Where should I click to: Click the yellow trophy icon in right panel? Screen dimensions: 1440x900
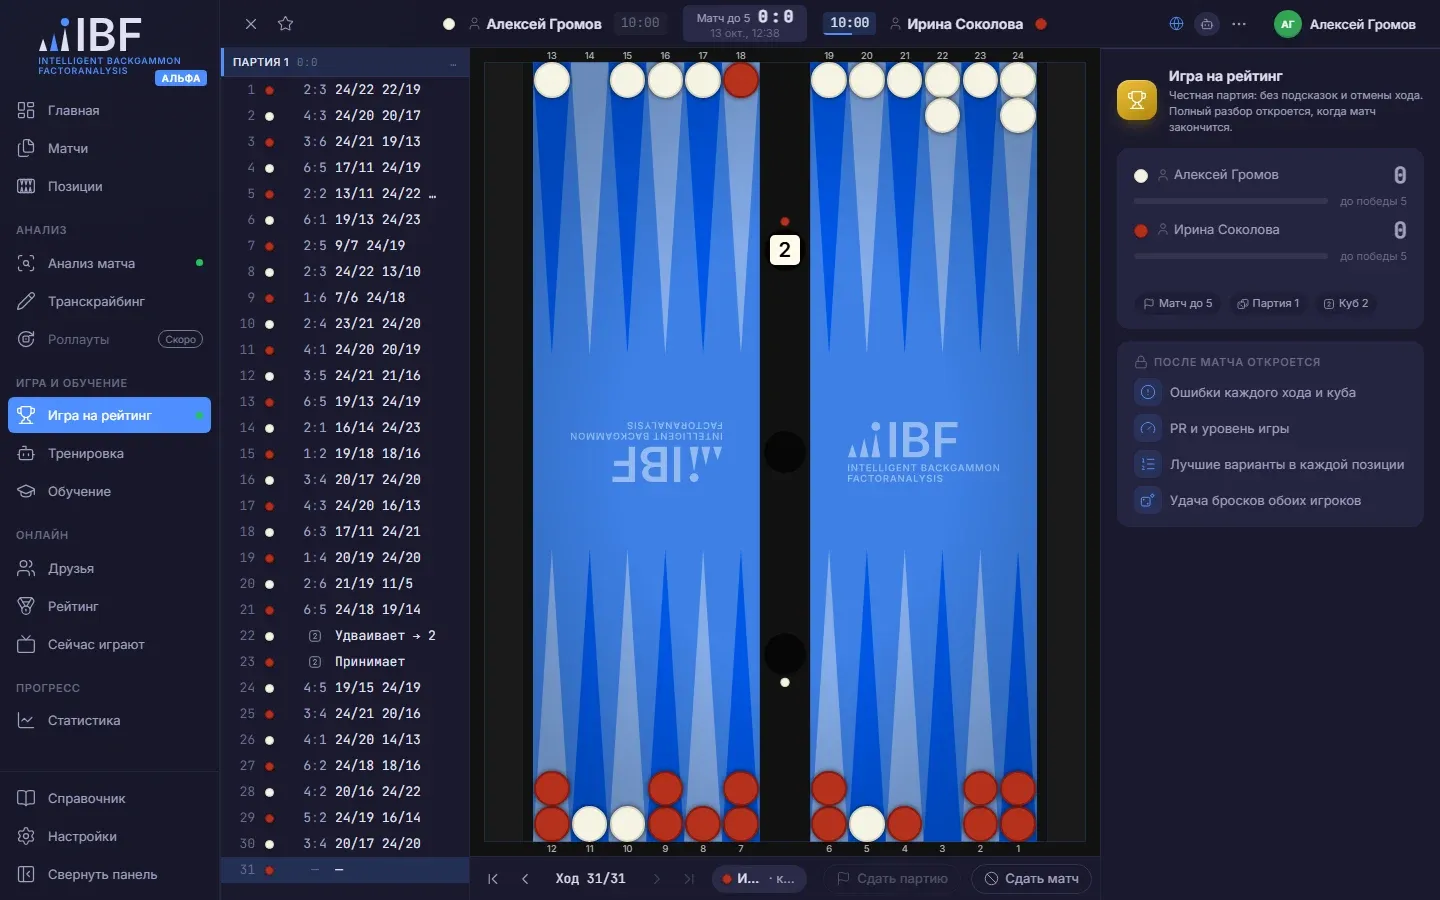click(1137, 100)
